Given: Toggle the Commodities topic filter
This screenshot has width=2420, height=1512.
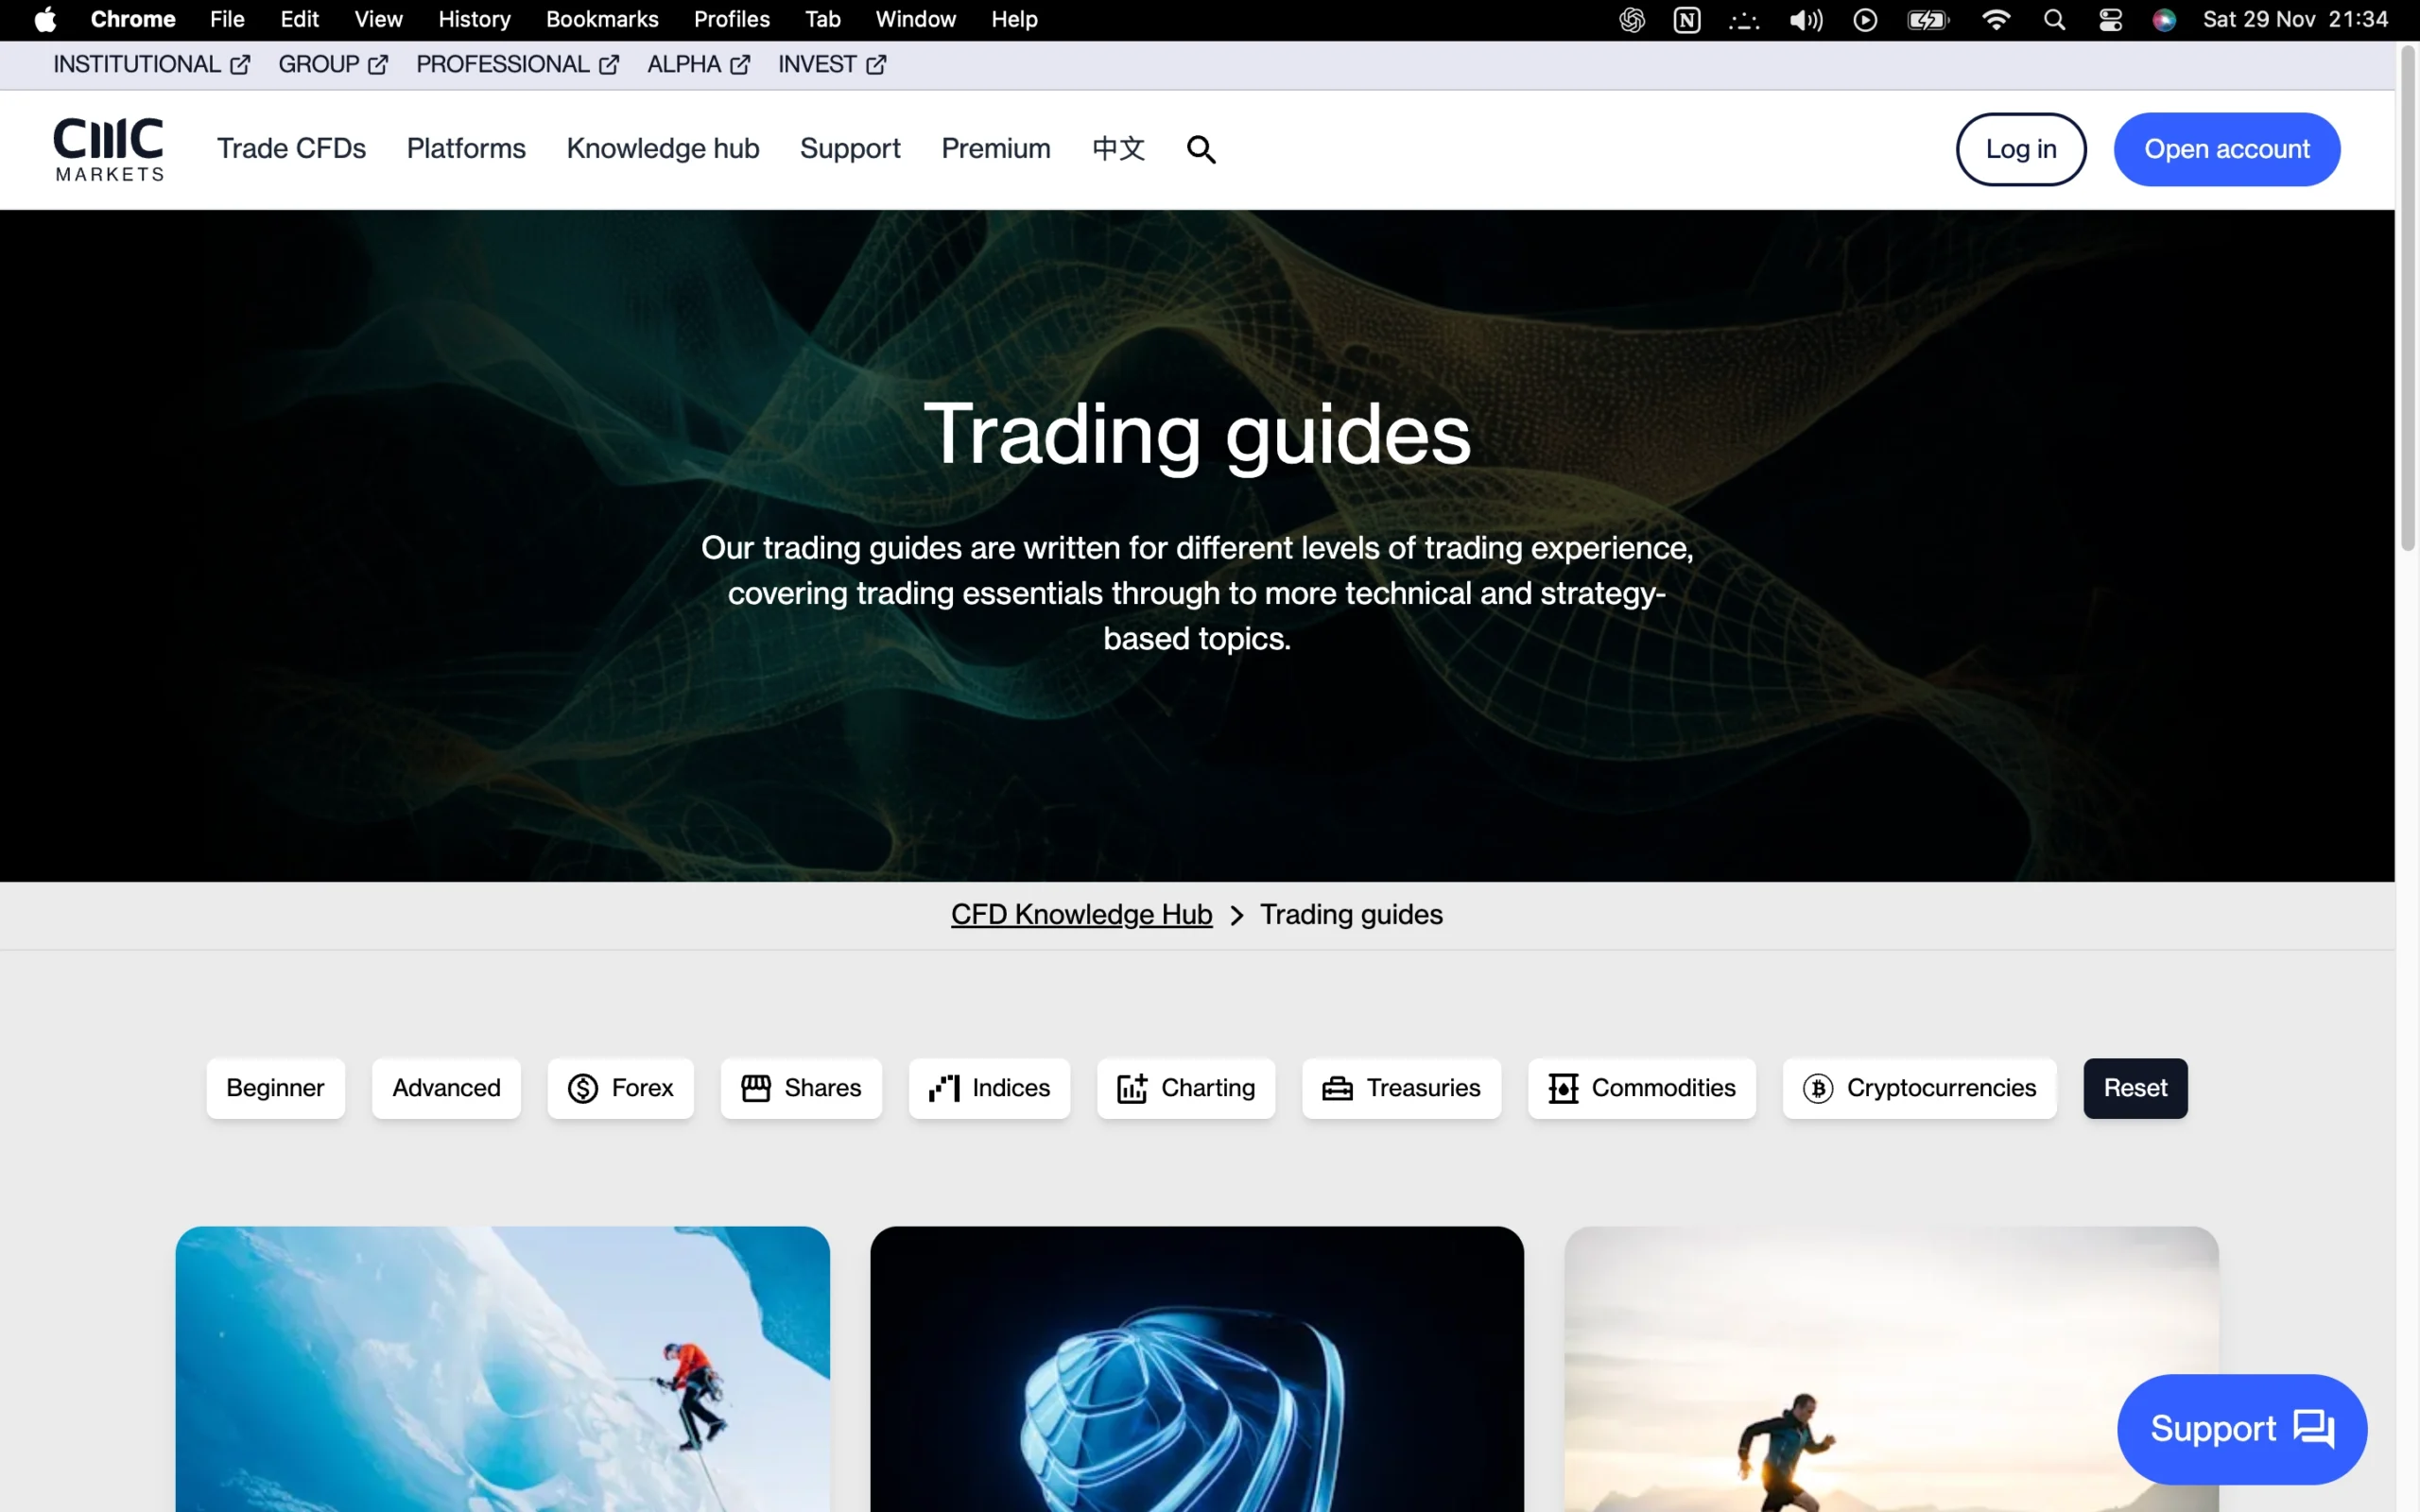Looking at the screenshot, I should click(1640, 1088).
